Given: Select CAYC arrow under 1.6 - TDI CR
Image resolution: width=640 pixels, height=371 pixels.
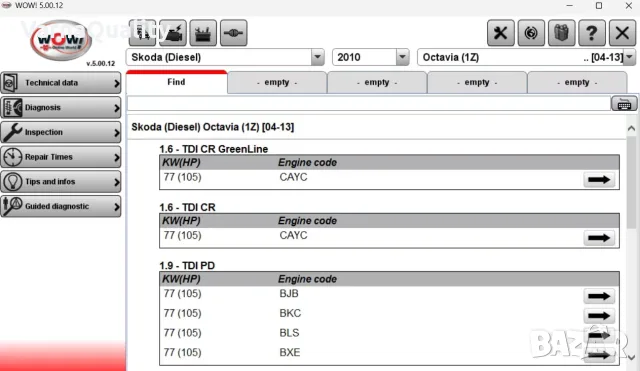Looking at the screenshot, I should [x=599, y=238].
